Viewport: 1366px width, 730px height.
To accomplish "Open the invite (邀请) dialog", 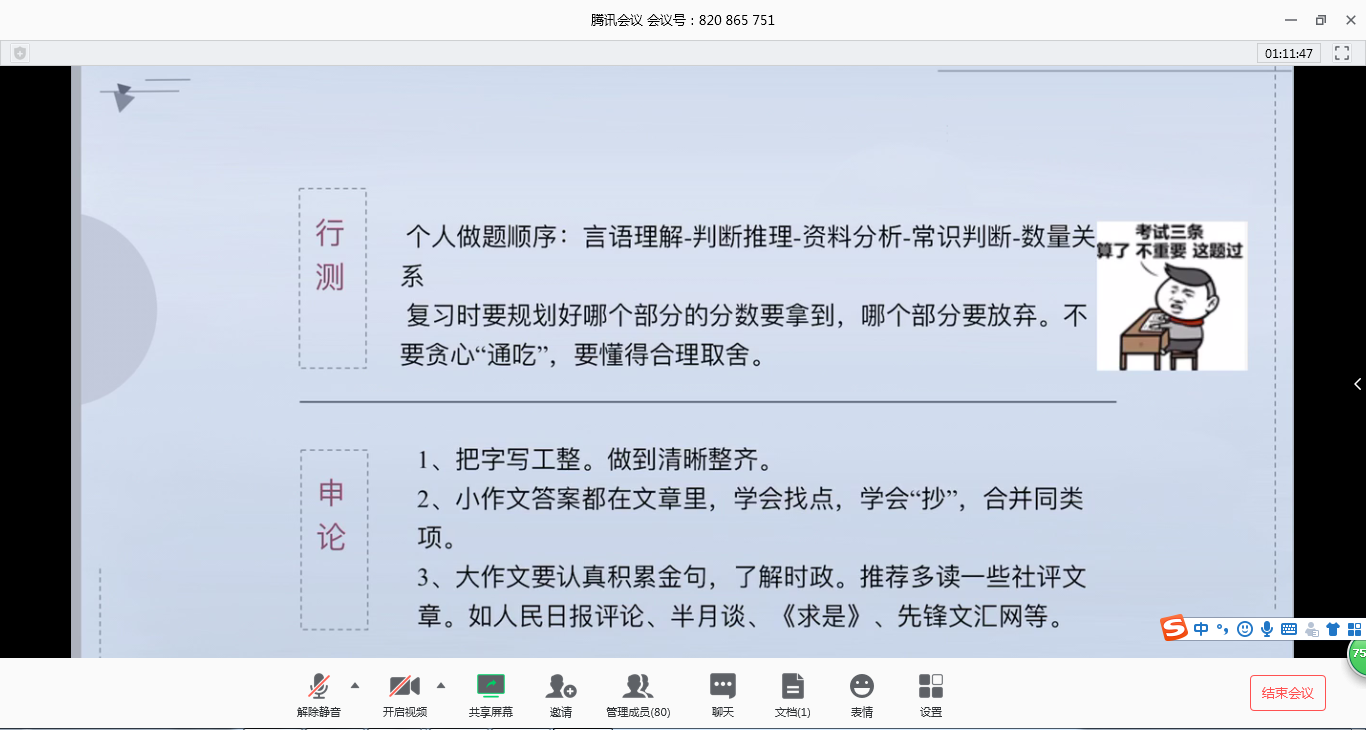I will tap(561, 687).
